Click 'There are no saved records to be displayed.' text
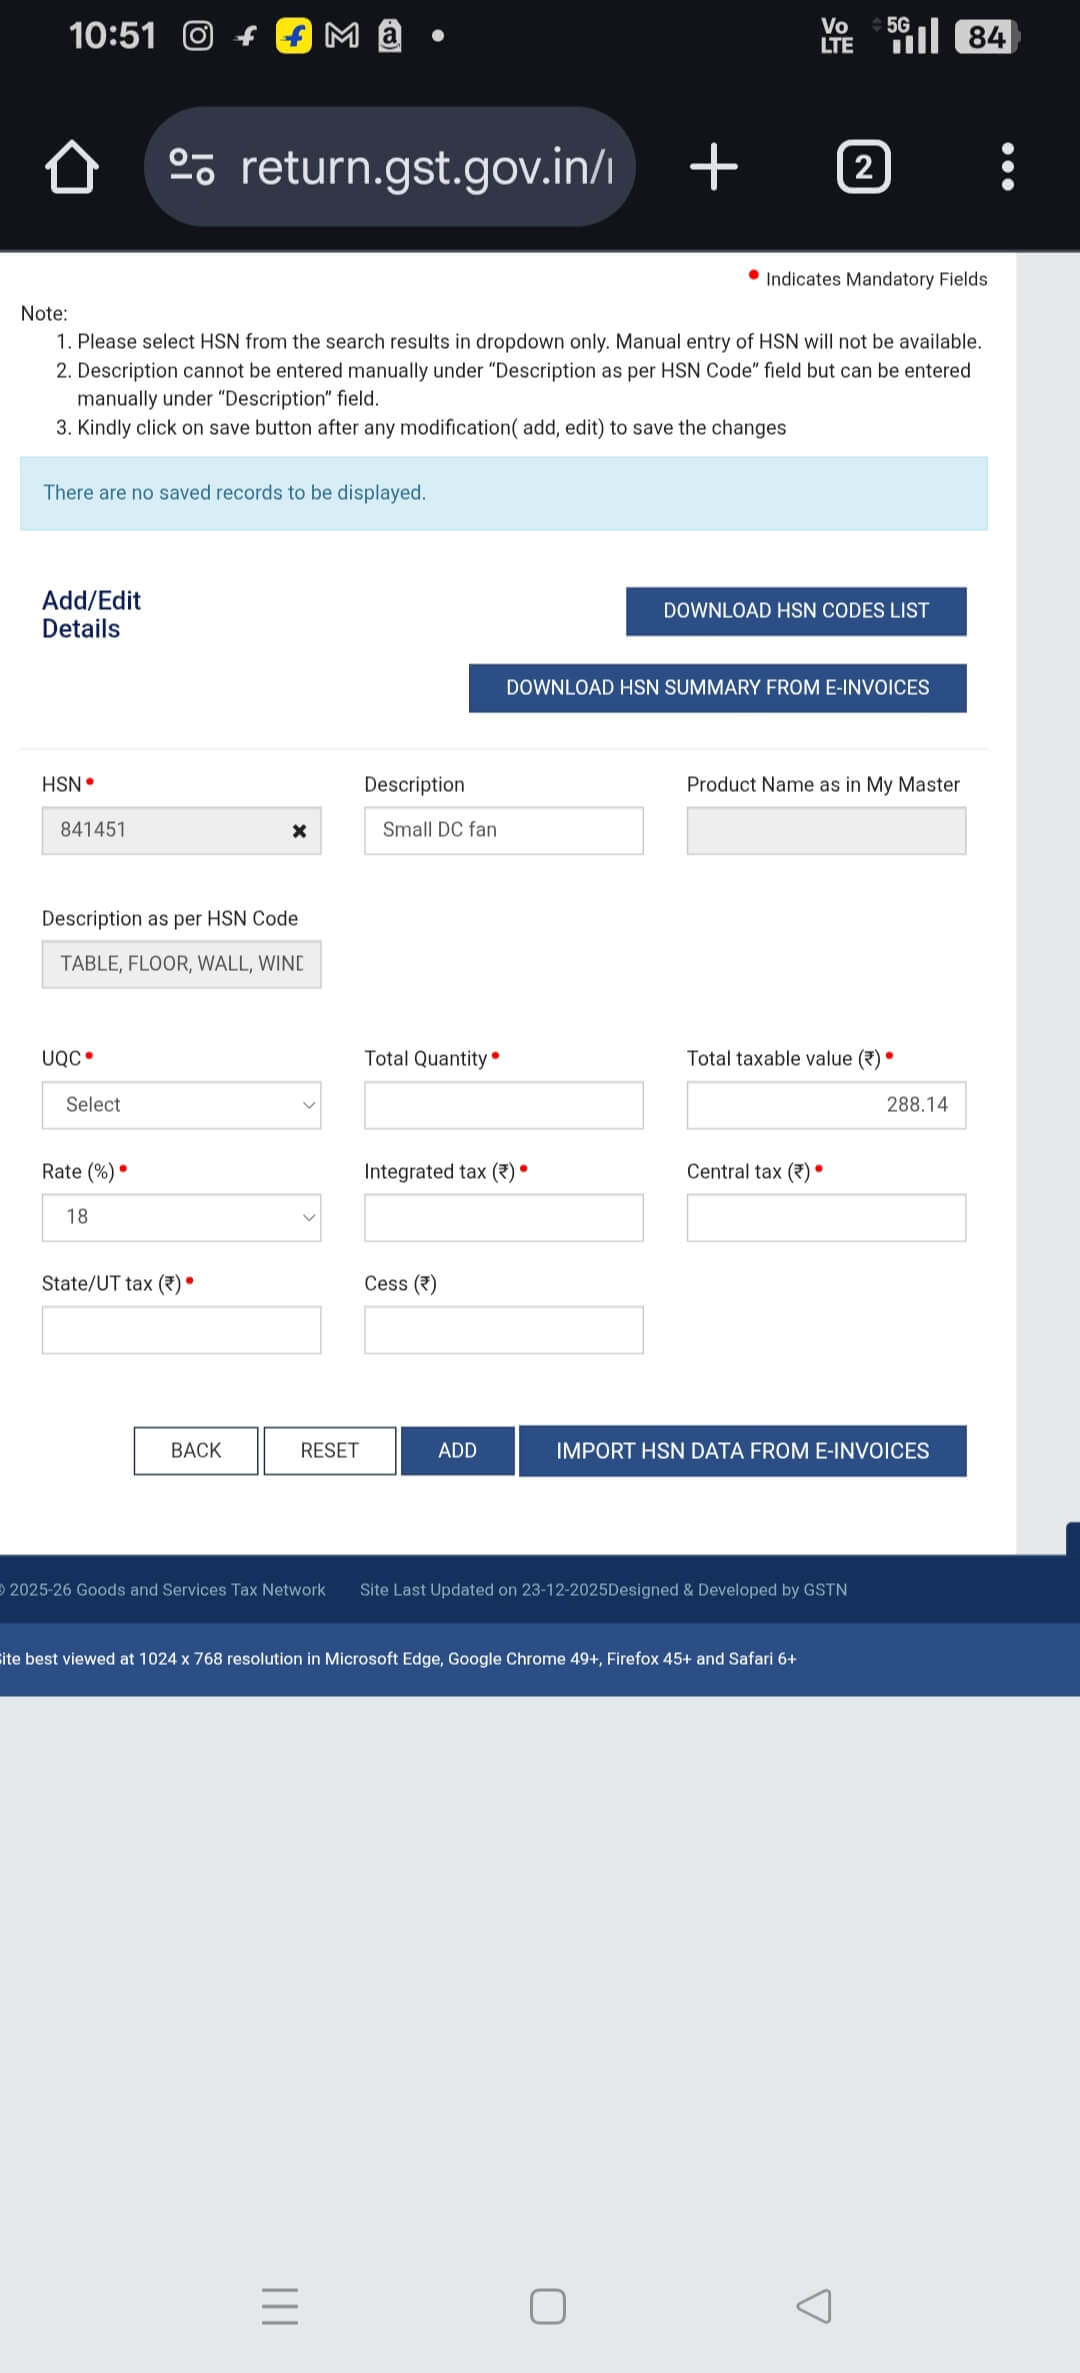 234,493
